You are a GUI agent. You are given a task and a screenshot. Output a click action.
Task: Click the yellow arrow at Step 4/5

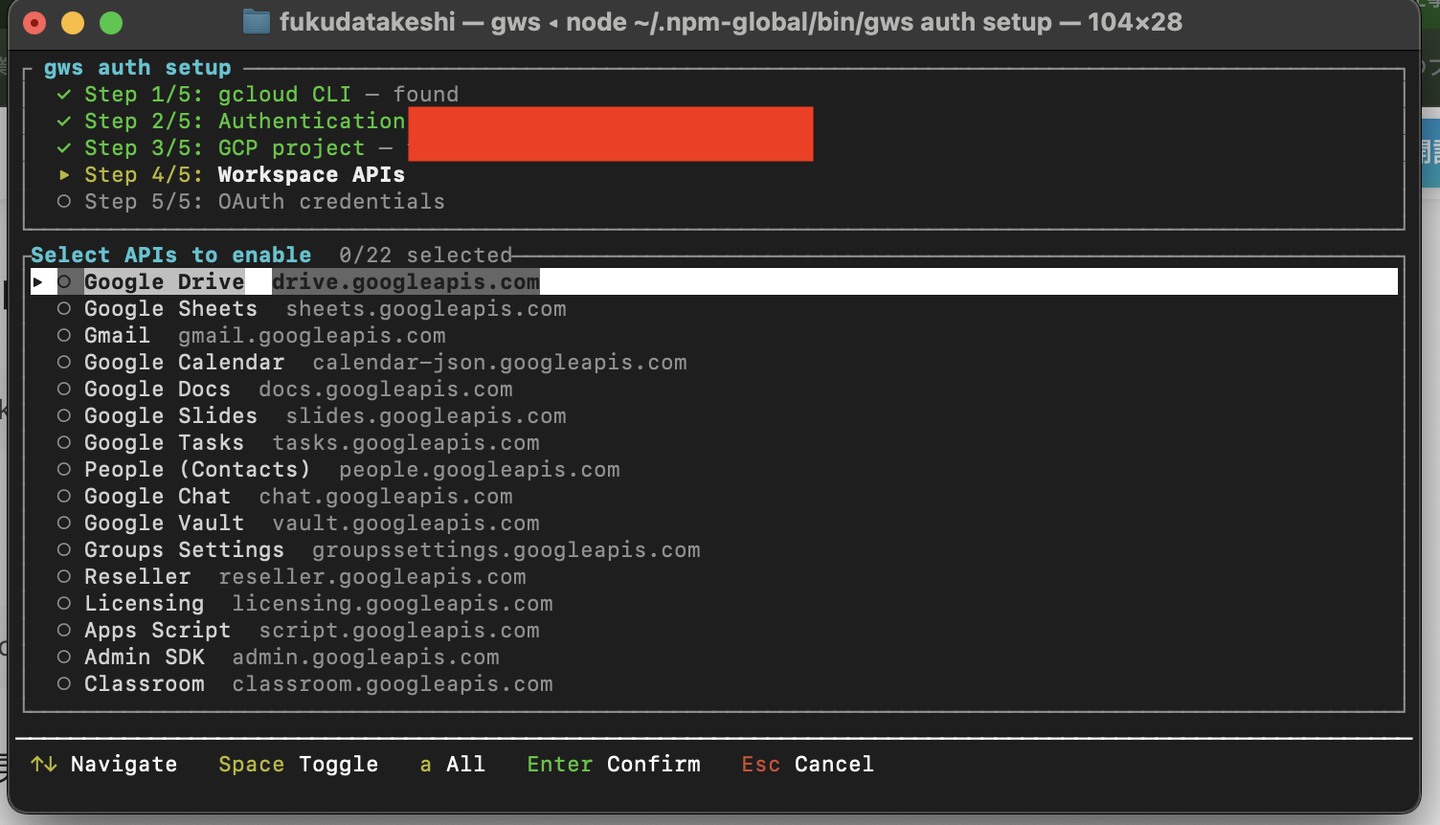point(64,175)
